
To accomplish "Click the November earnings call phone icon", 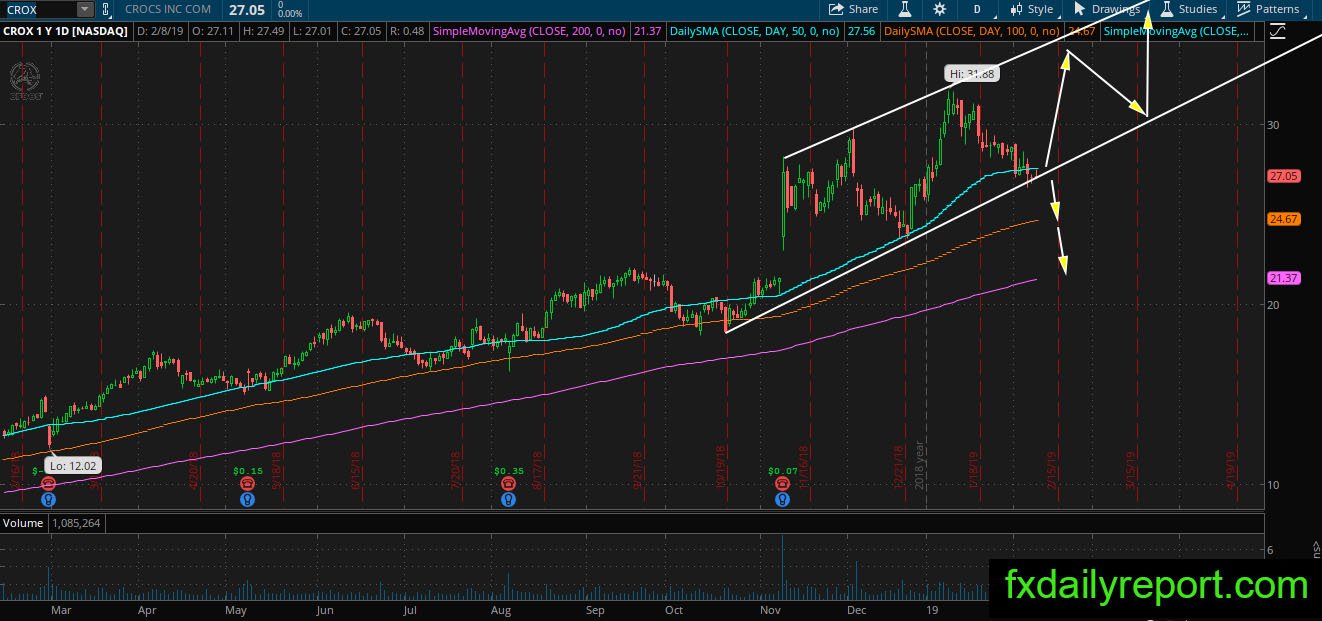I will (782, 483).
